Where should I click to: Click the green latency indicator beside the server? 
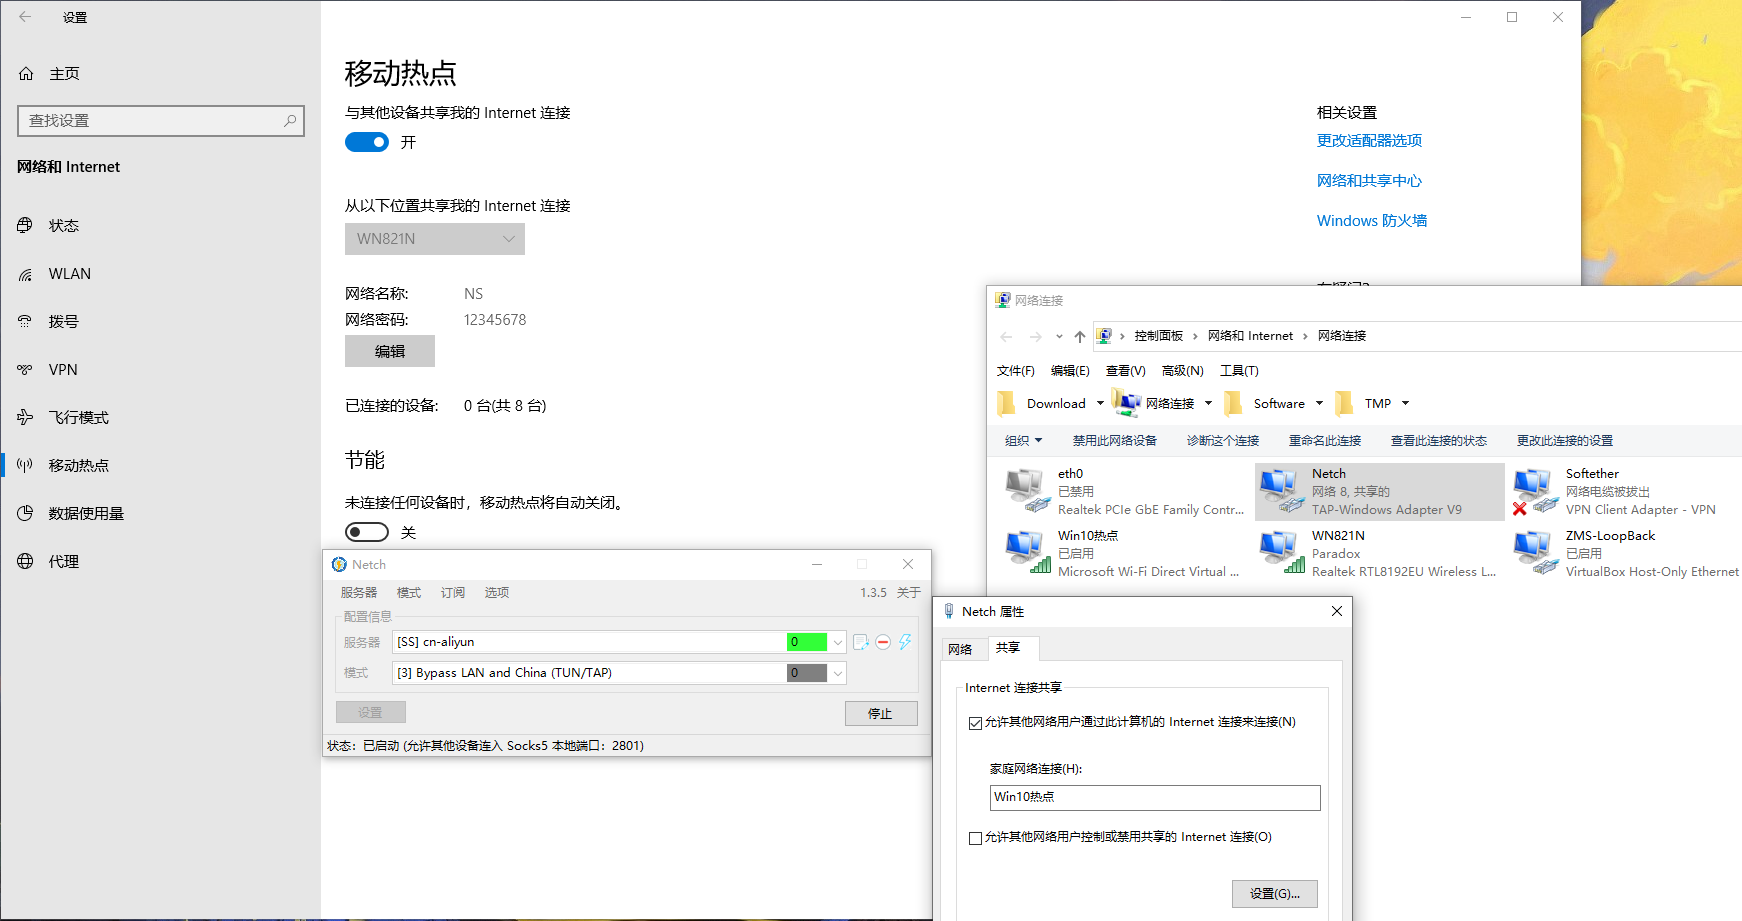coord(805,642)
